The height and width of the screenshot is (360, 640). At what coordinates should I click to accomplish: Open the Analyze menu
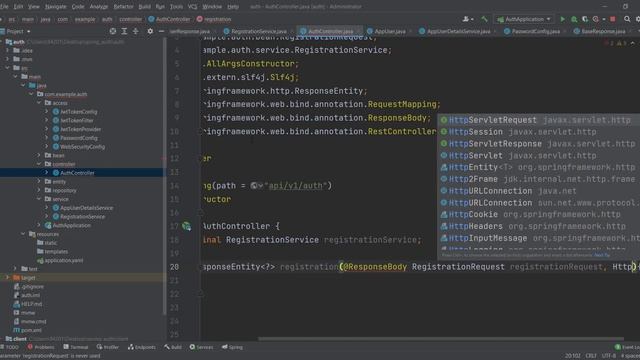click(x=99, y=7)
